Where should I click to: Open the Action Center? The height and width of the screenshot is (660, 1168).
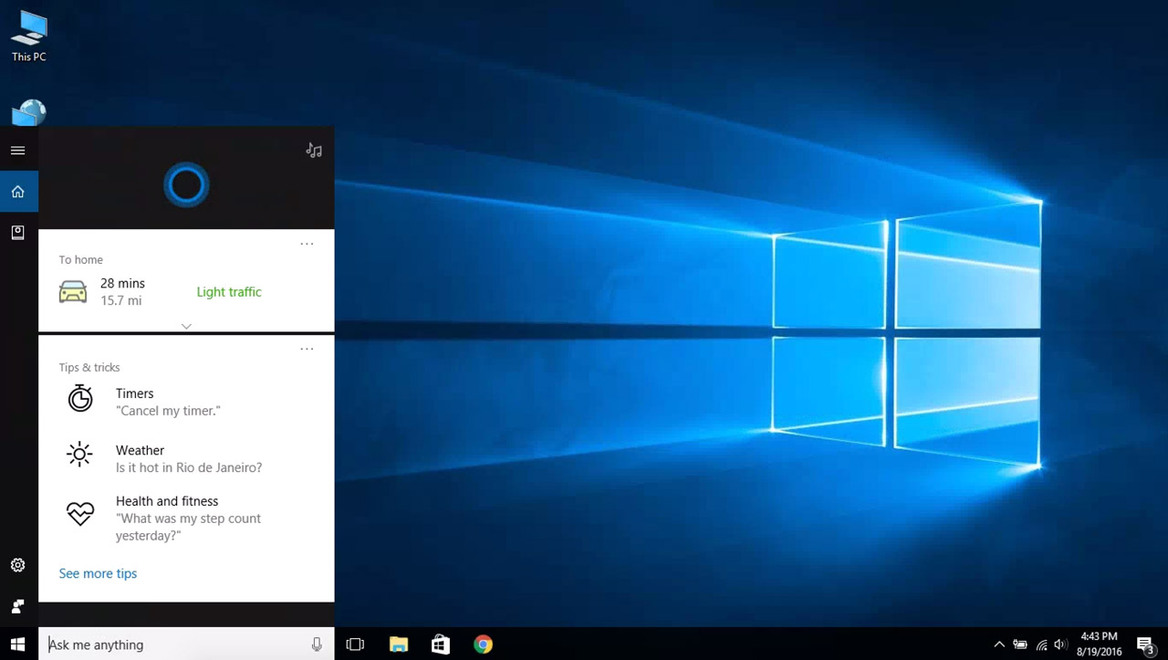coord(1146,645)
